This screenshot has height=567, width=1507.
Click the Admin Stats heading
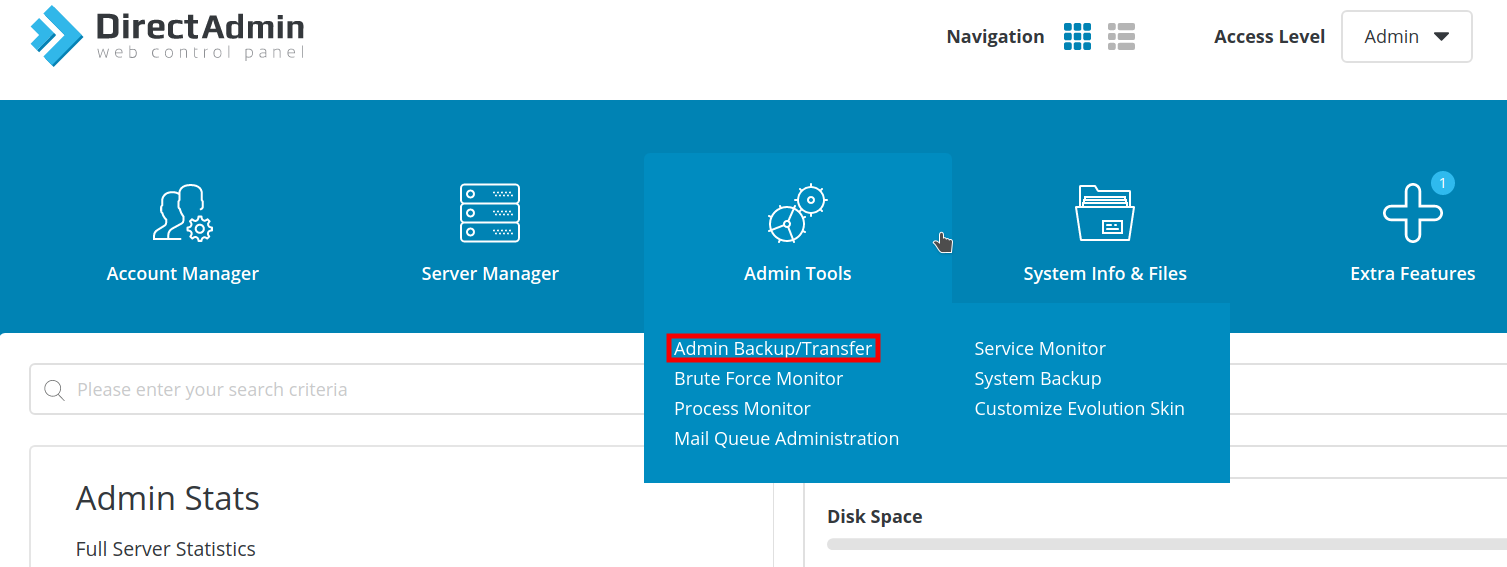pos(167,498)
